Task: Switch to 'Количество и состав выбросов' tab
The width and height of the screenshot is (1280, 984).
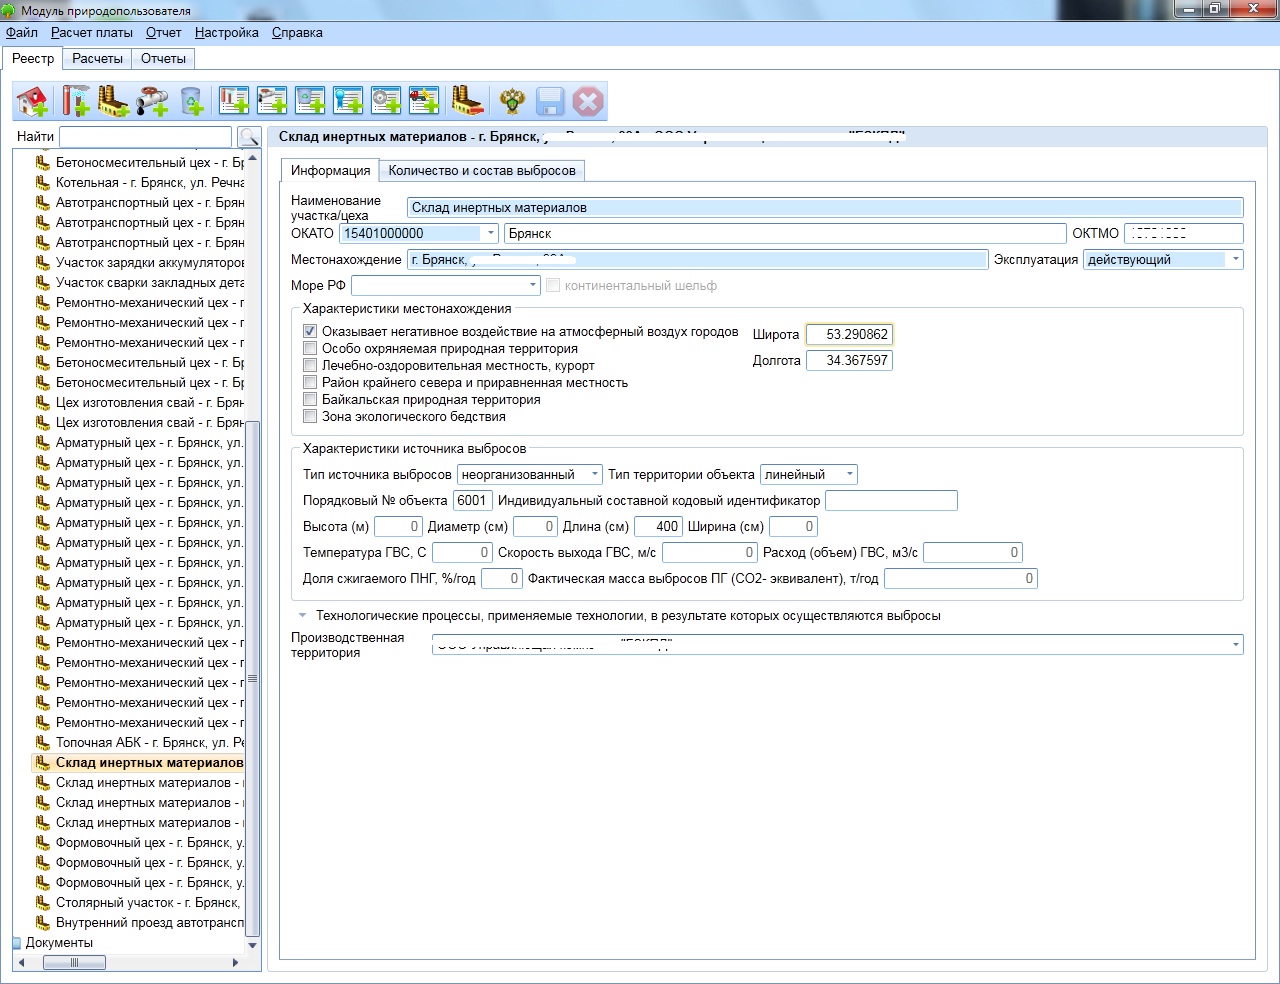Action: click(482, 171)
